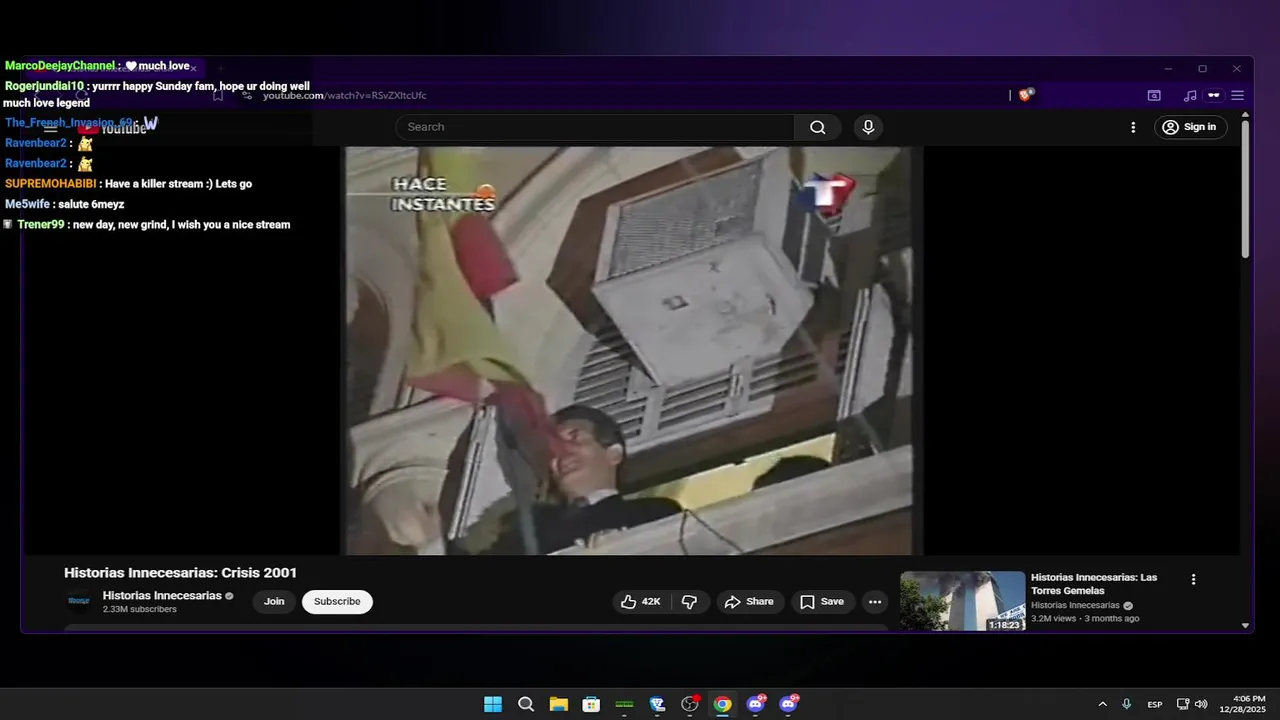Image resolution: width=1280 pixels, height=720 pixels.
Task: Dislike the Crisis 2001 video
Action: (690, 602)
